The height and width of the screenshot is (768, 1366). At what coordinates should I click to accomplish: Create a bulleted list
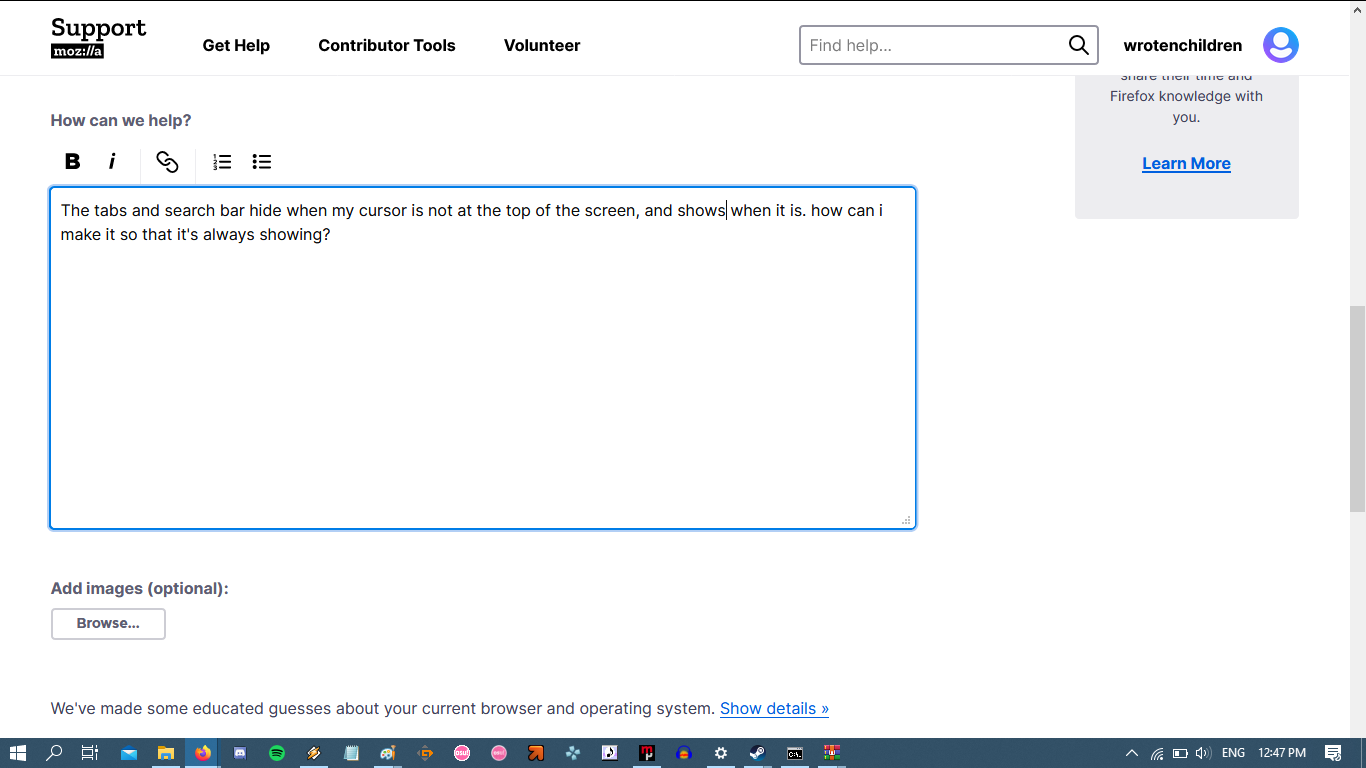tap(261, 161)
